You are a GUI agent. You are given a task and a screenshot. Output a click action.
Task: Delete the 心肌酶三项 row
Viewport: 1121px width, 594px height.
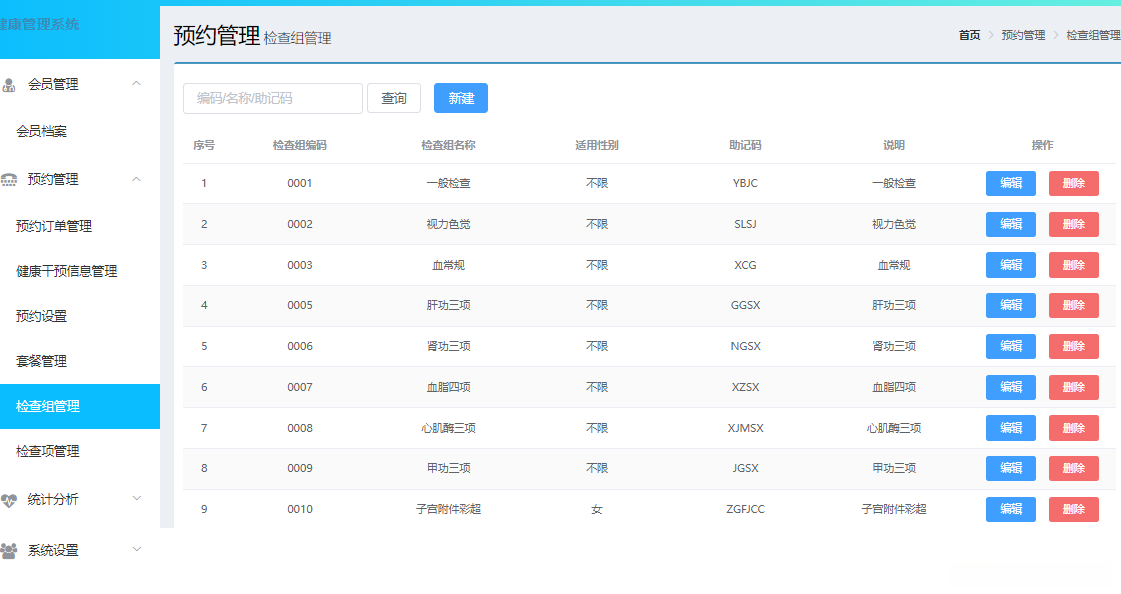pos(1074,428)
